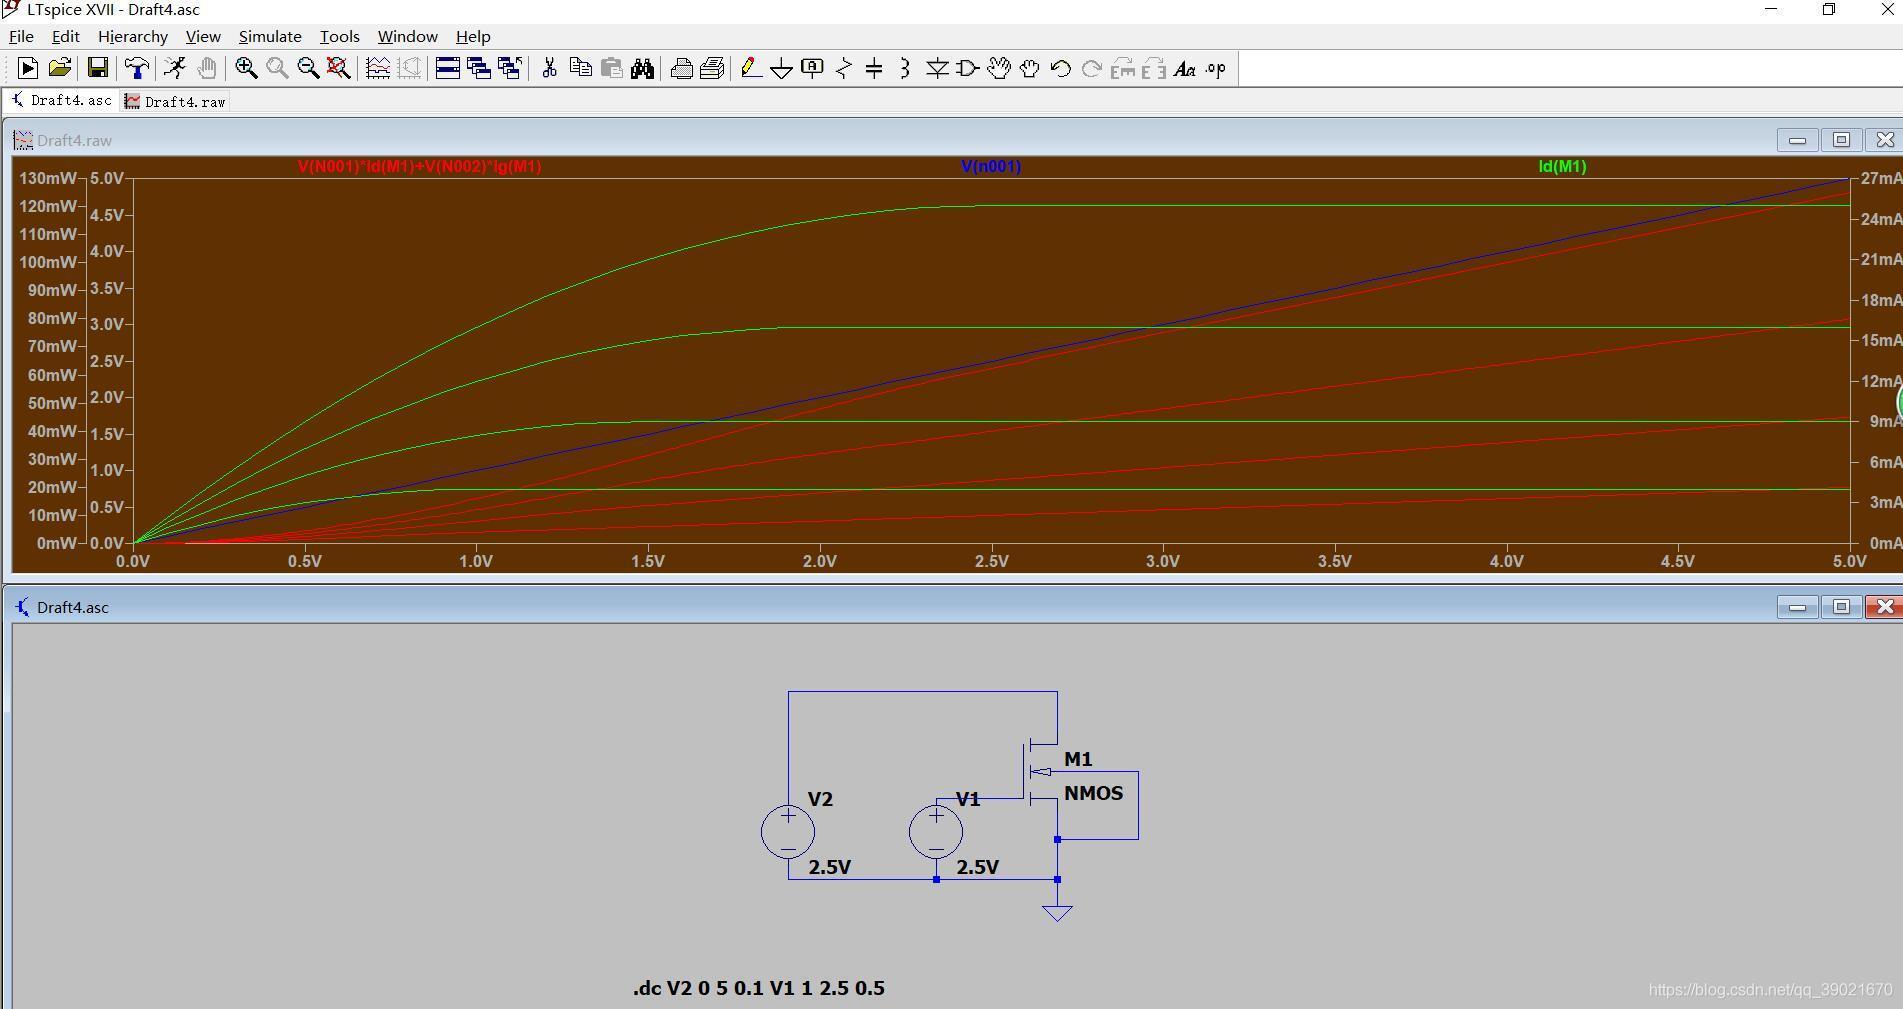Select the Draw Wire pencil tool
Screen dimensions: 1903x1009
(x=751, y=68)
